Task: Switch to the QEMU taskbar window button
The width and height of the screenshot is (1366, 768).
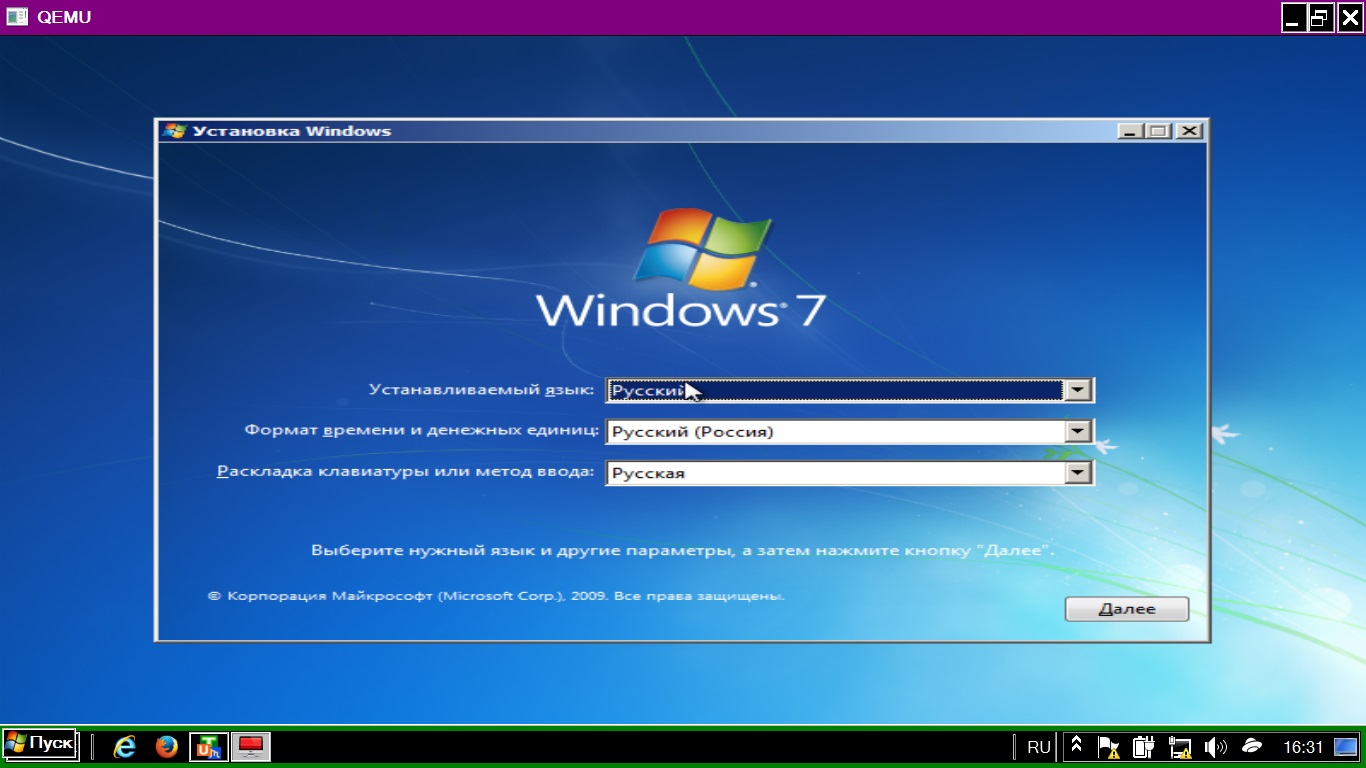Action: pos(250,746)
